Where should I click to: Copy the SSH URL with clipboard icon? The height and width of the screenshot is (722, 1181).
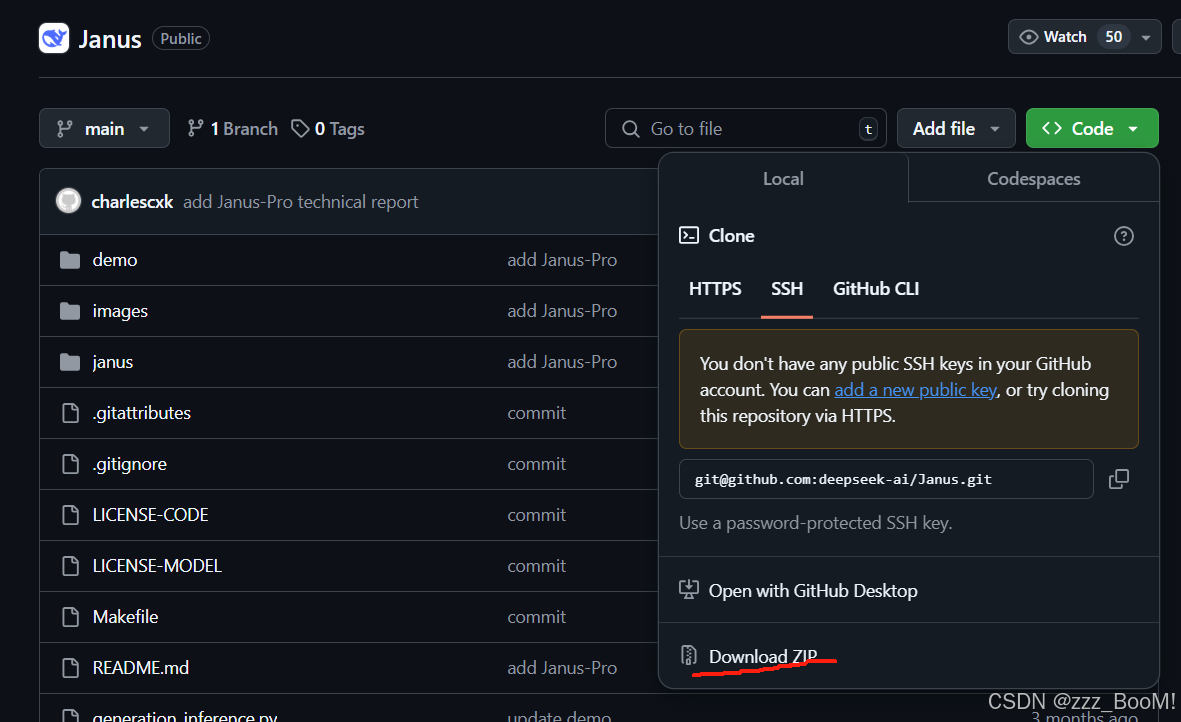1118,479
